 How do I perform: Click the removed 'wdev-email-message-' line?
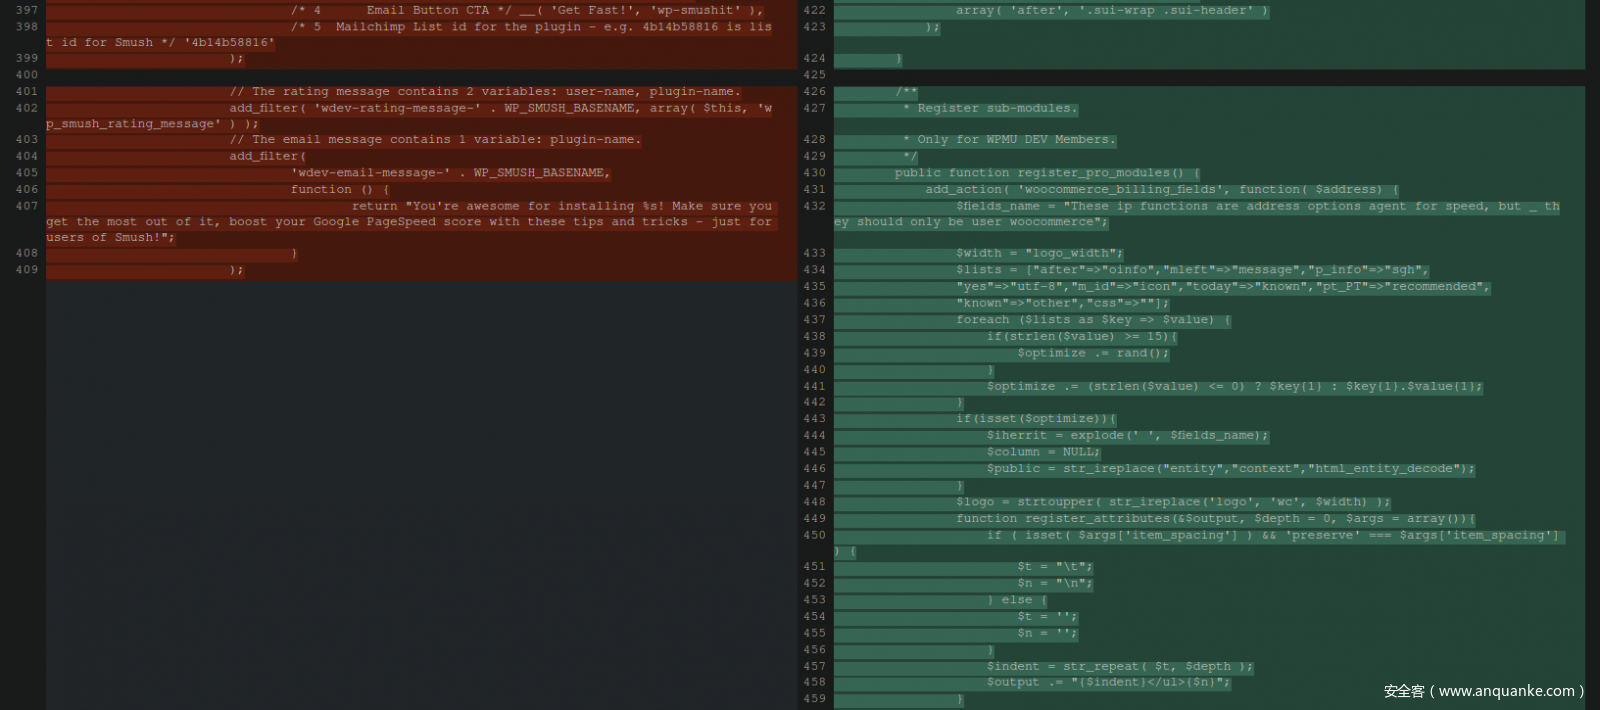[449, 173]
